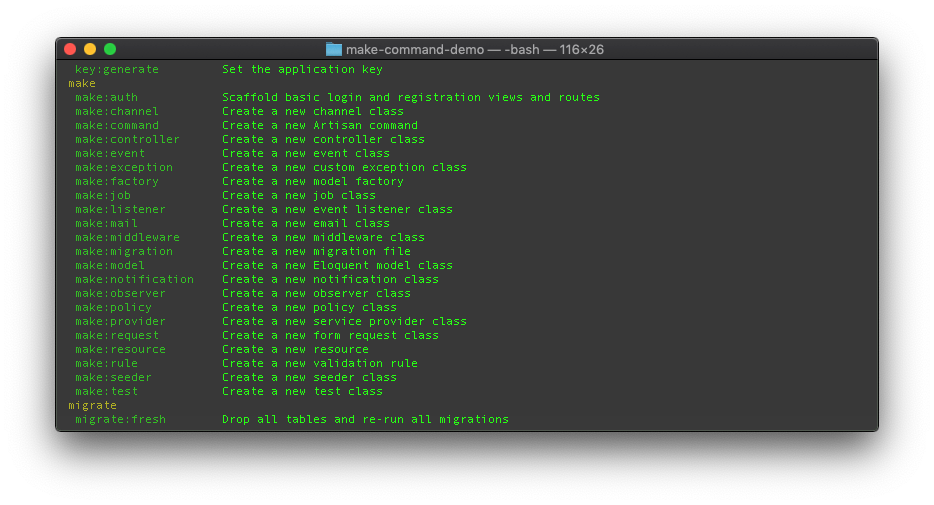Click 'Create a new observer class' text
934x505 pixels.
pyautogui.click(x=317, y=293)
